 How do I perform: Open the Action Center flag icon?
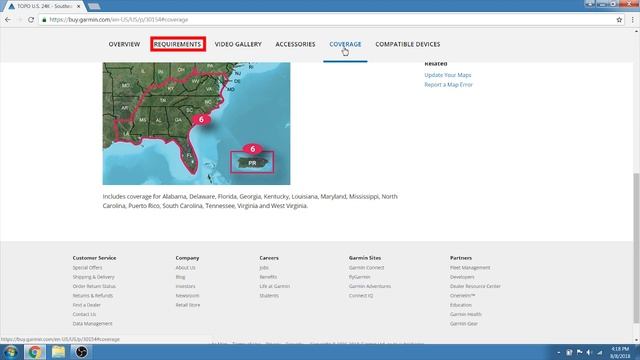click(x=579, y=352)
